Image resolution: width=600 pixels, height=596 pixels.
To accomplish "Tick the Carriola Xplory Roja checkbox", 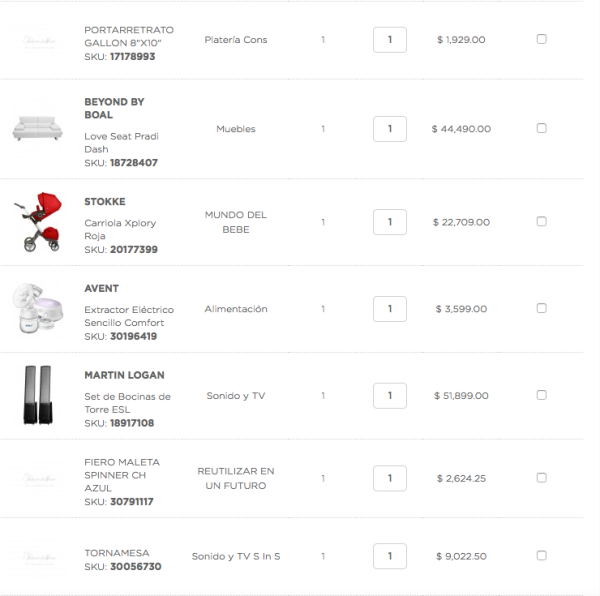I will [x=541, y=221].
